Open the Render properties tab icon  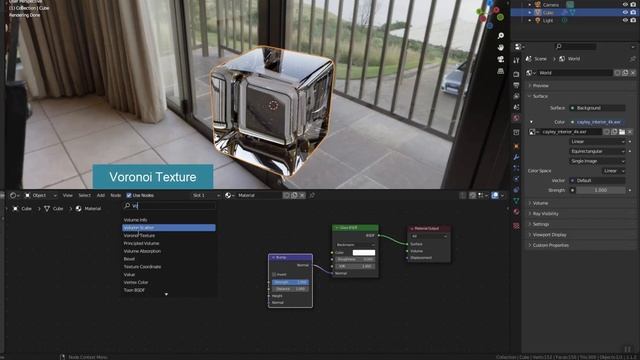tap(516, 74)
